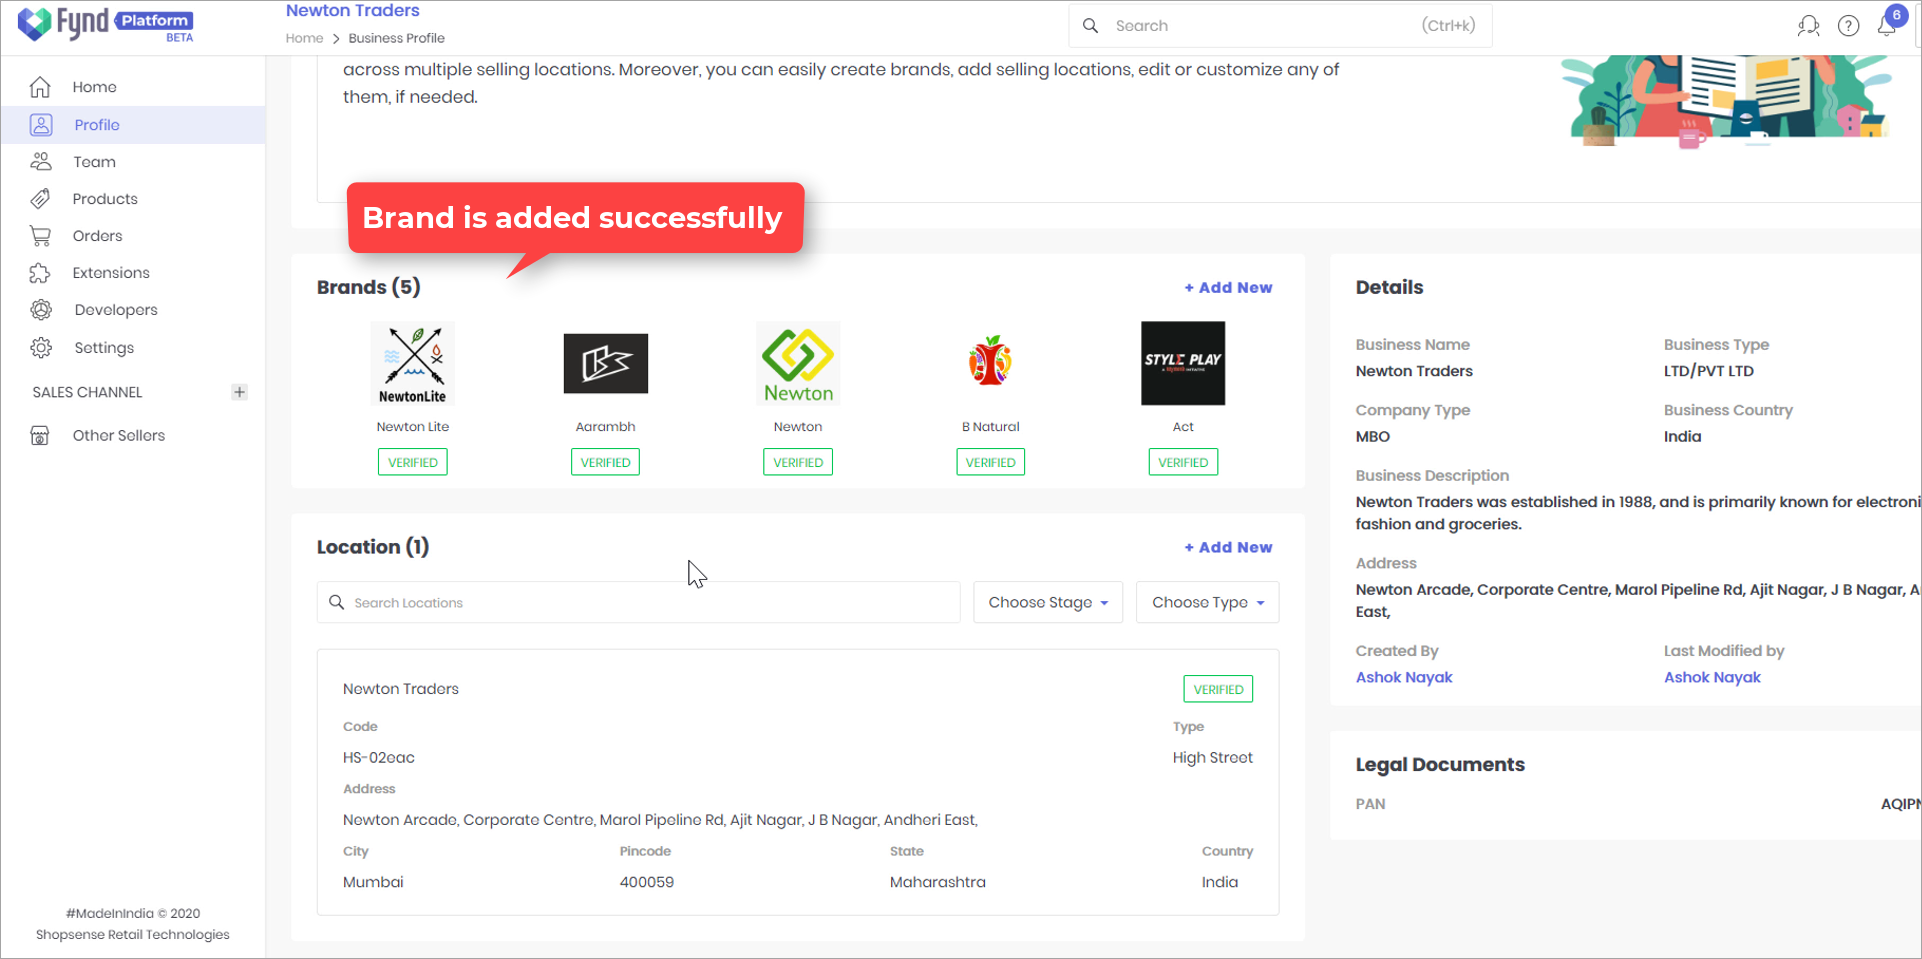Click MBO company type value

click(x=1373, y=437)
